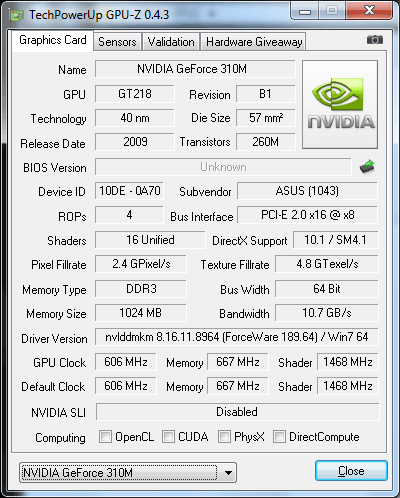Click the Close button

tap(351, 471)
